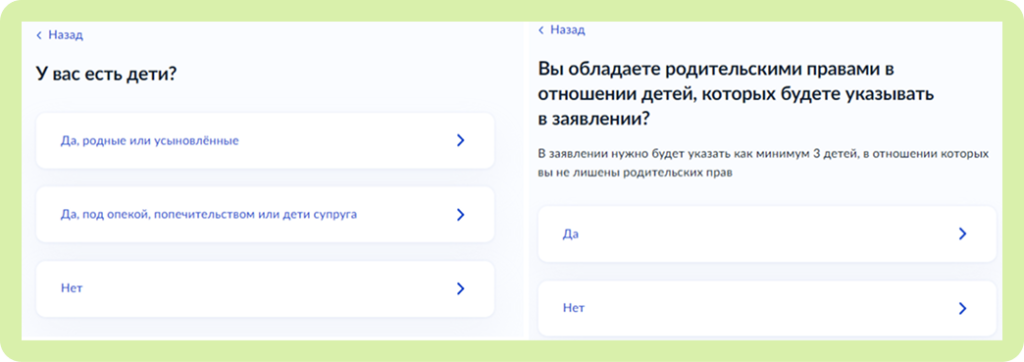Image resolution: width=1024 pixels, height=362 pixels.
Task: Choose 'Да, под опекой, попечительством или дети супруга'
Action: coord(264,214)
